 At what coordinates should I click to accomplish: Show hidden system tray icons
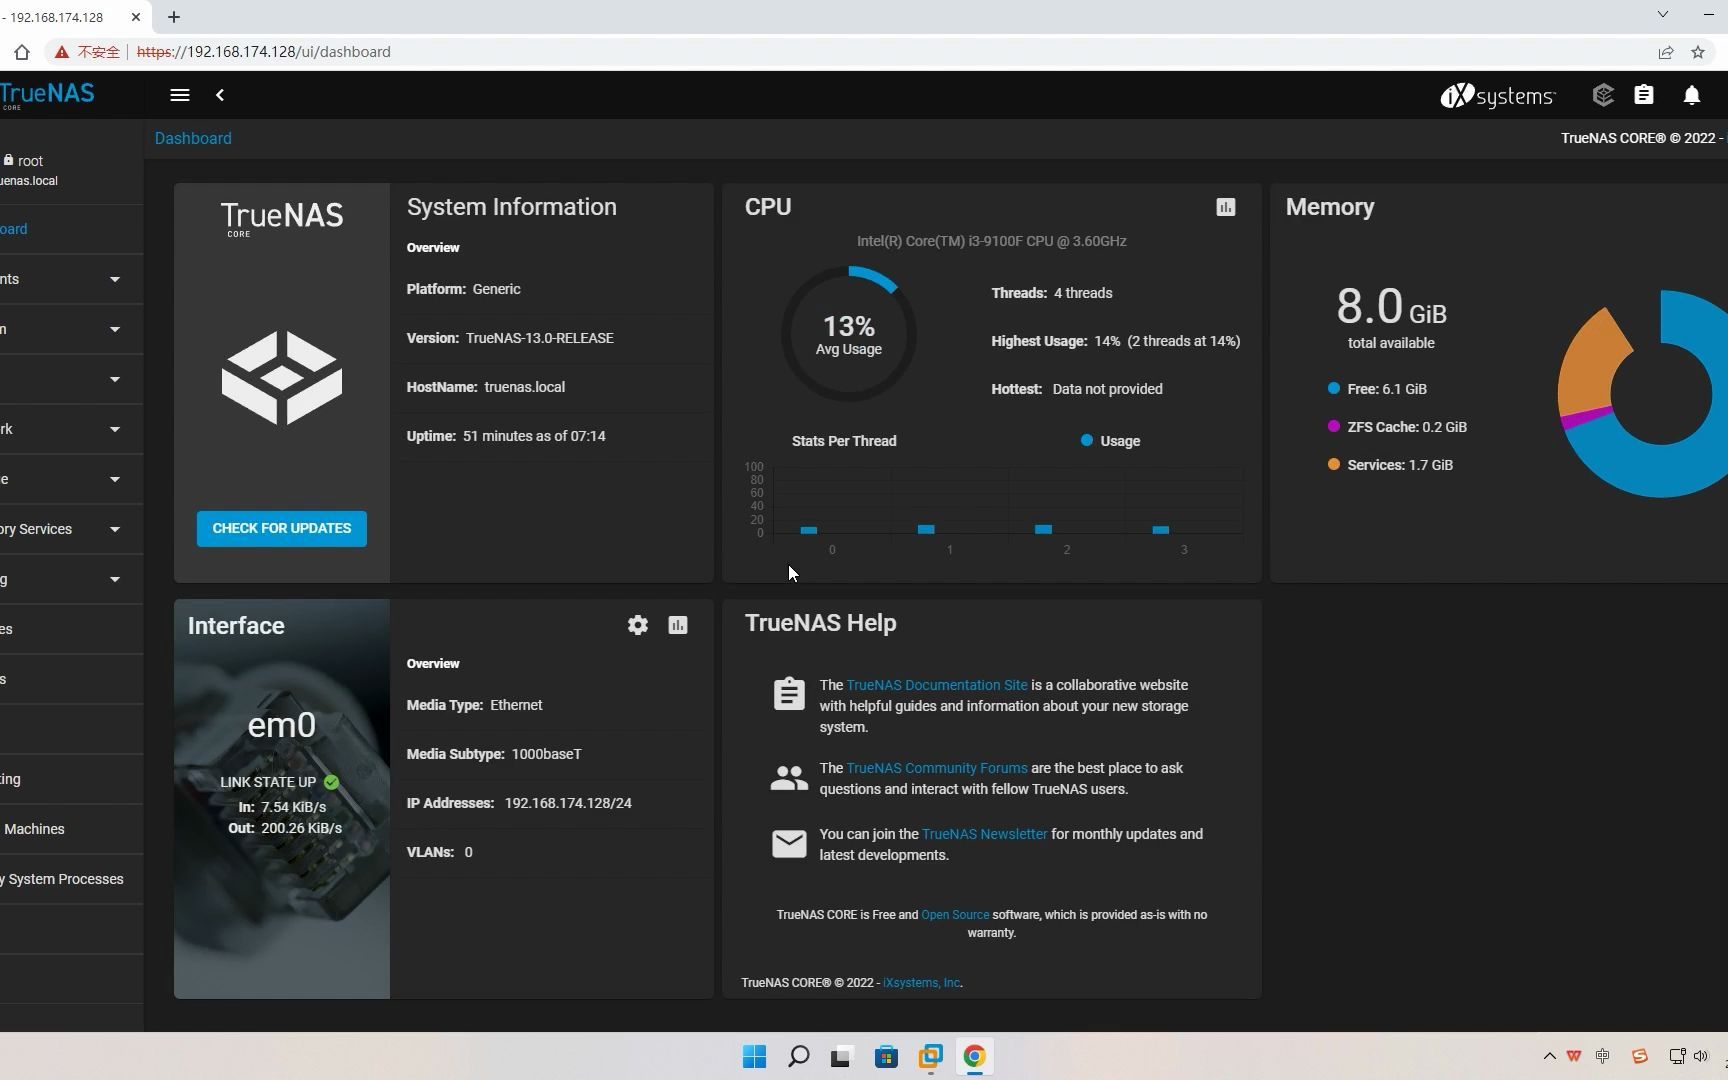(1550, 1056)
